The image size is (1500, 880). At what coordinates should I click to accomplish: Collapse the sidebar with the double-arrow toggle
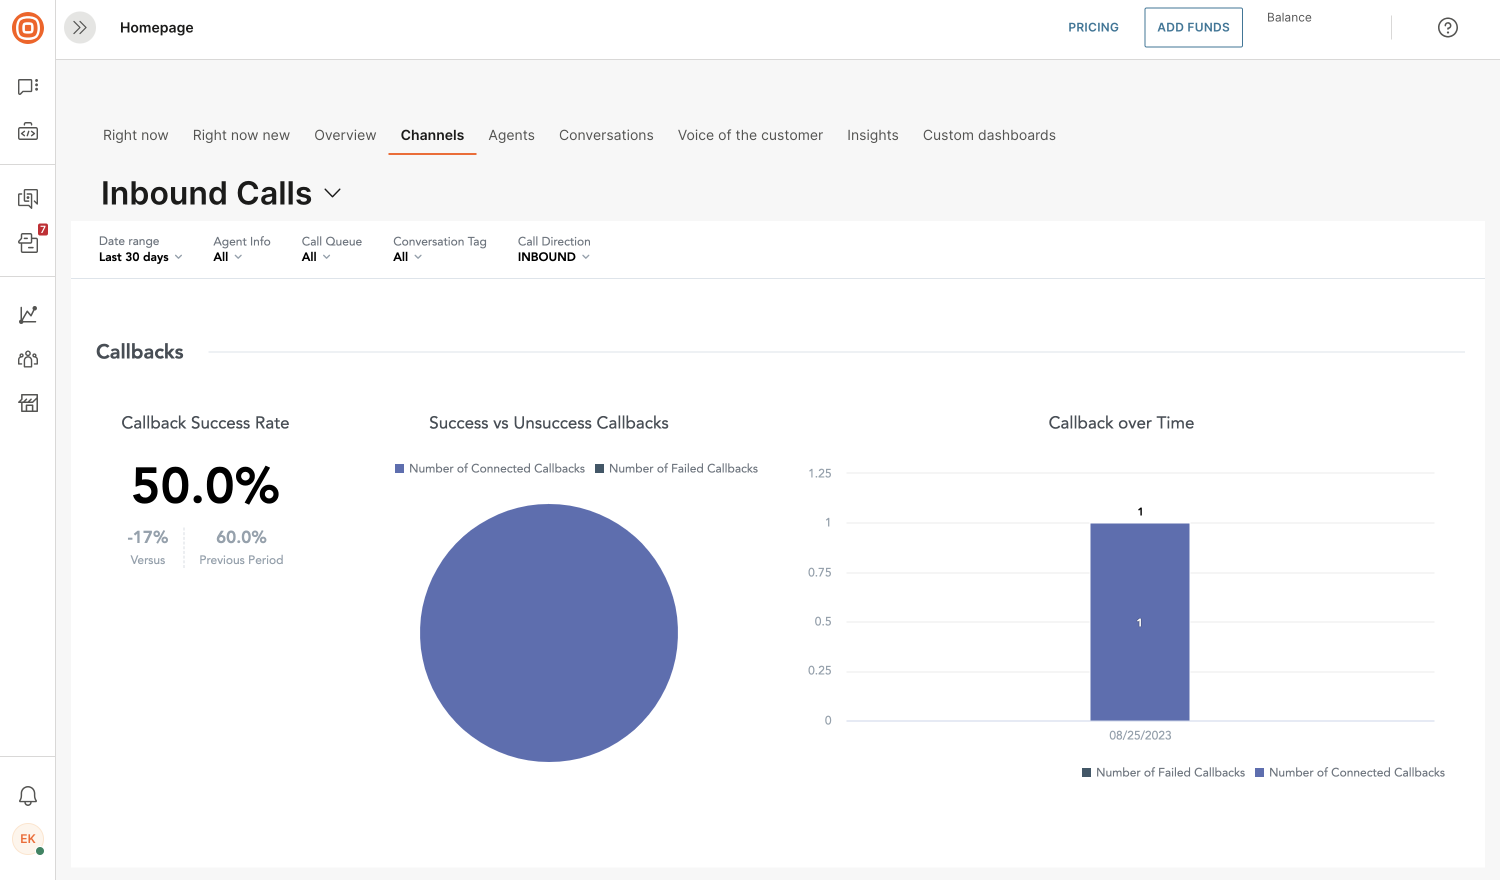(x=79, y=27)
